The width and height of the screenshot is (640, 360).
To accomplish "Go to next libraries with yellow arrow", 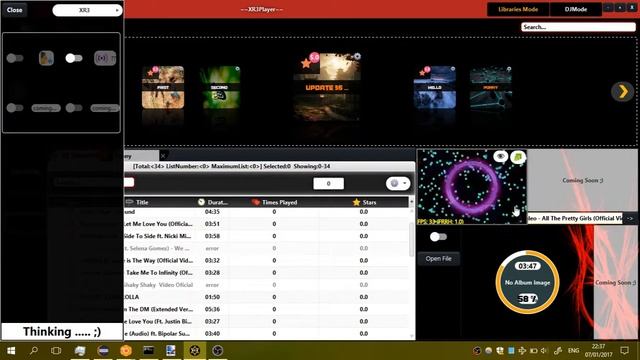I will coord(622,91).
